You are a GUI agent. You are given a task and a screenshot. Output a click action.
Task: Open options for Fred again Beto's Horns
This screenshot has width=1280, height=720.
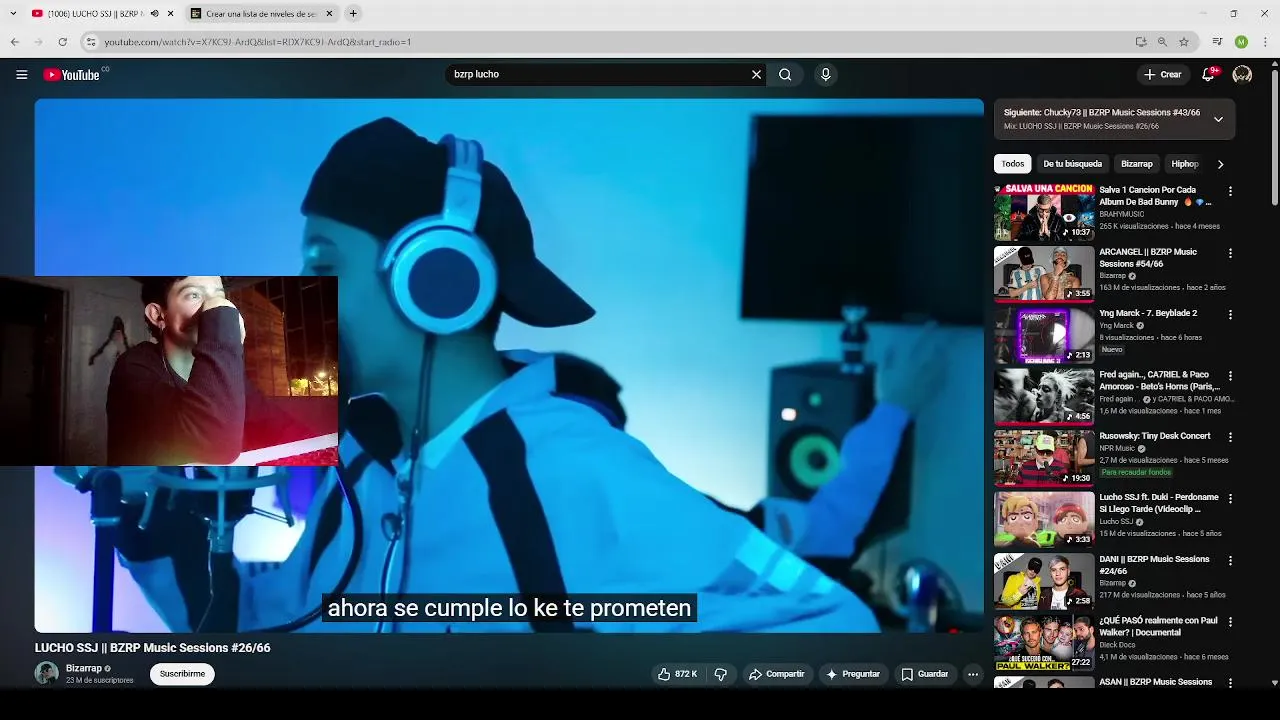1230,376
